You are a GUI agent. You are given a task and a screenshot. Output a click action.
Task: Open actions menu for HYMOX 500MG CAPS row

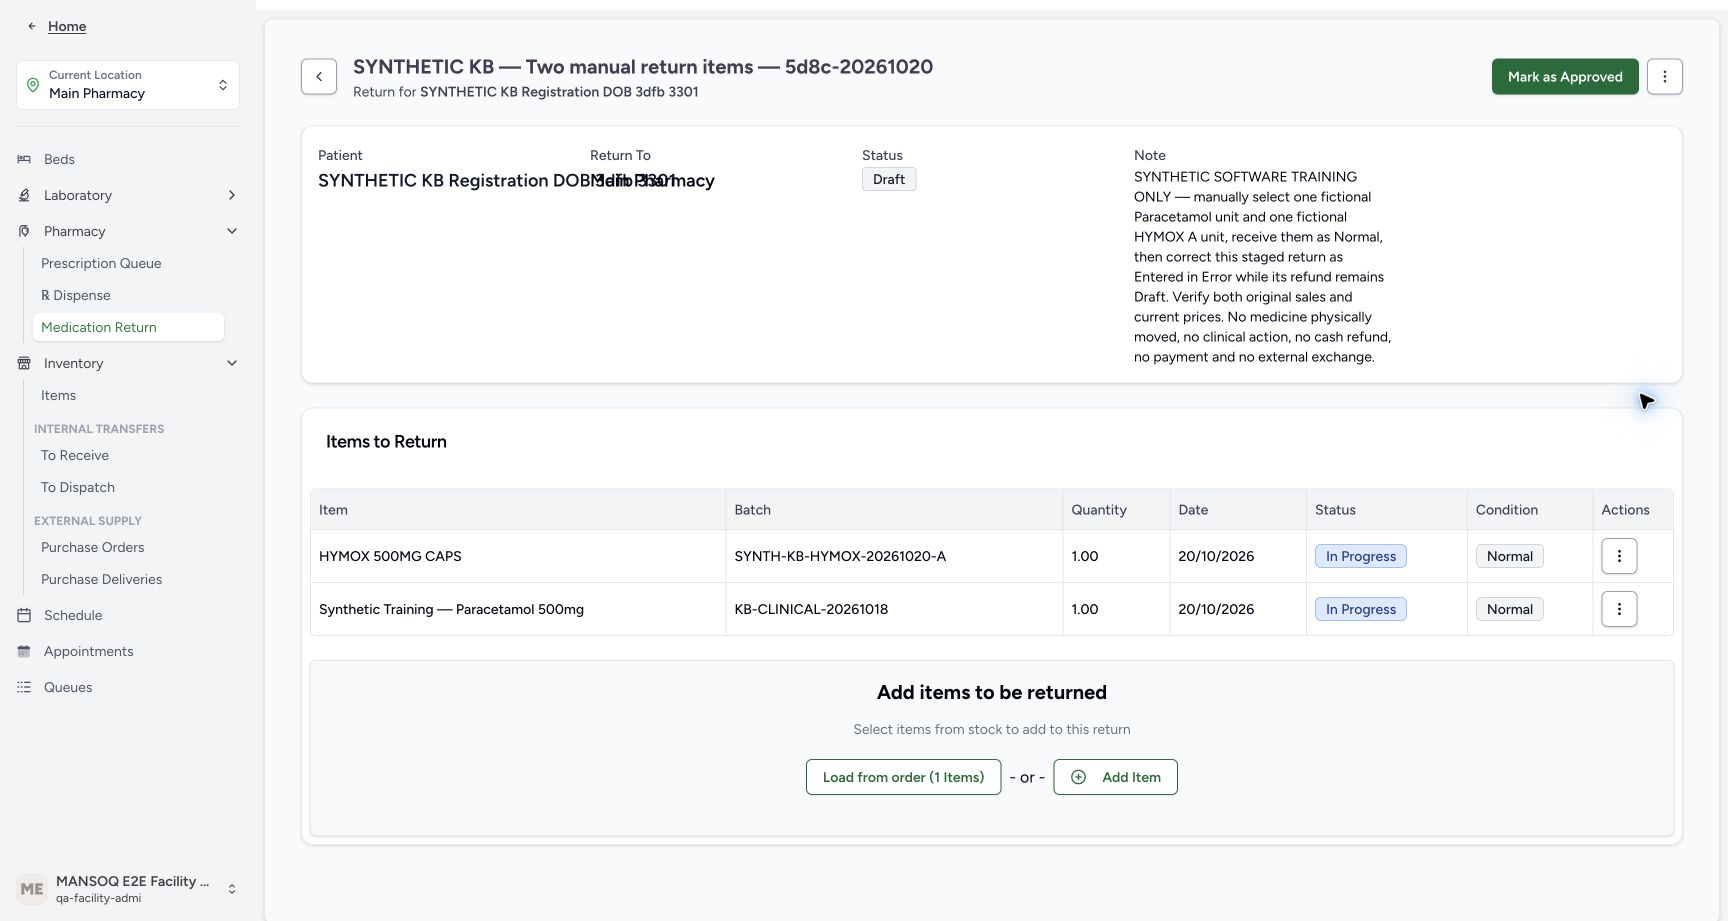(x=1619, y=556)
